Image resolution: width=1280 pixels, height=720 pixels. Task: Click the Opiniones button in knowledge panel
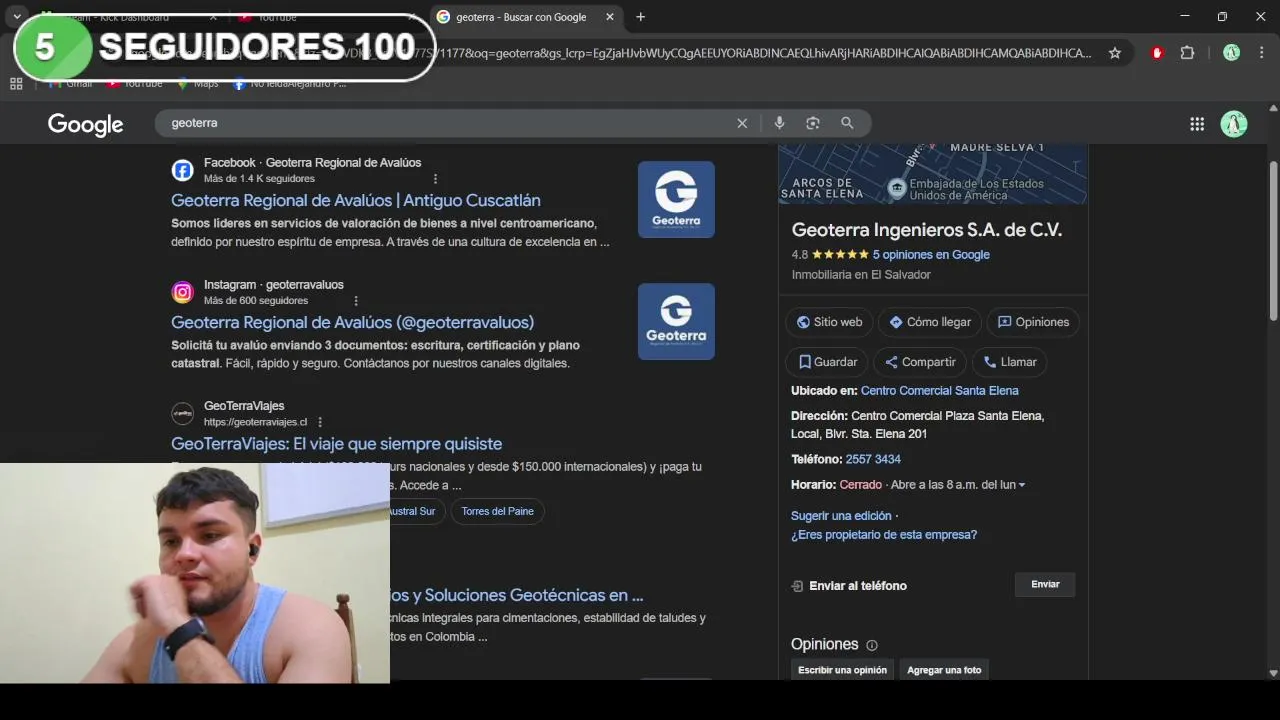1033,322
